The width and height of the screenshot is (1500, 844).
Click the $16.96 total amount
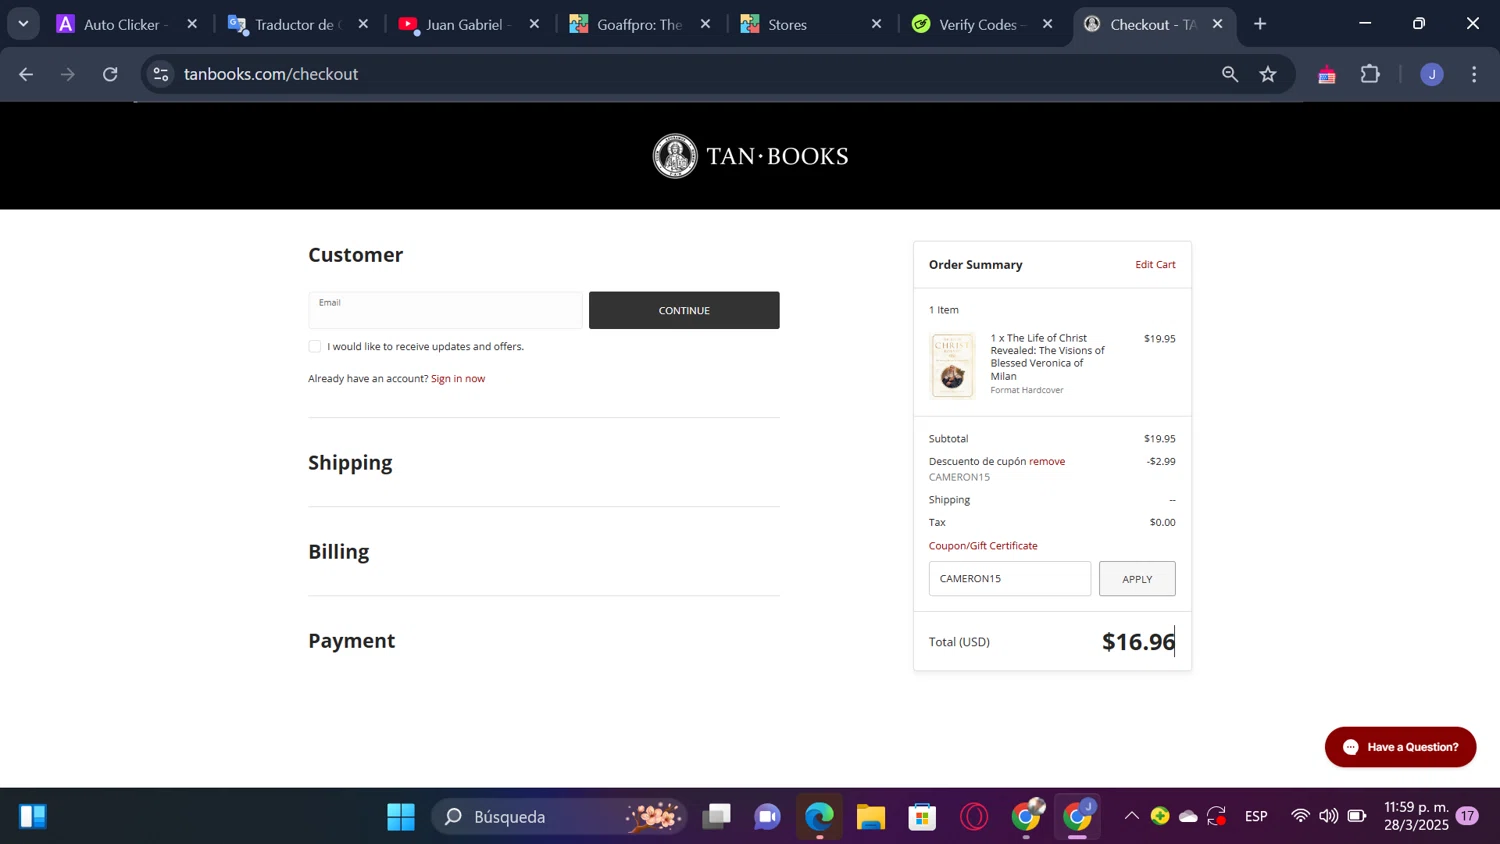(1139, 641)
